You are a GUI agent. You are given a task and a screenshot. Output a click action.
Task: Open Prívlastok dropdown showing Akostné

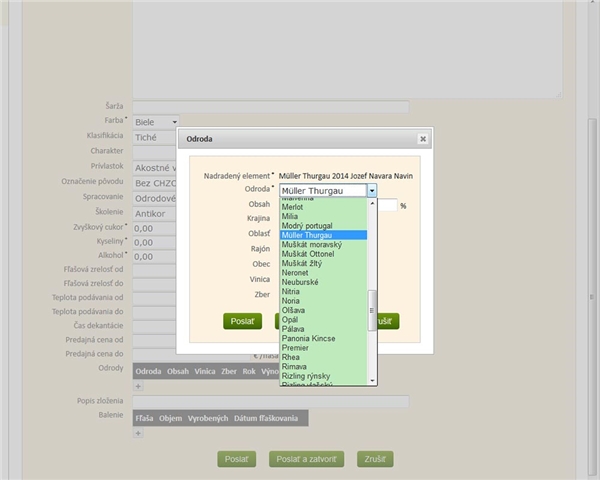[154, 168]
